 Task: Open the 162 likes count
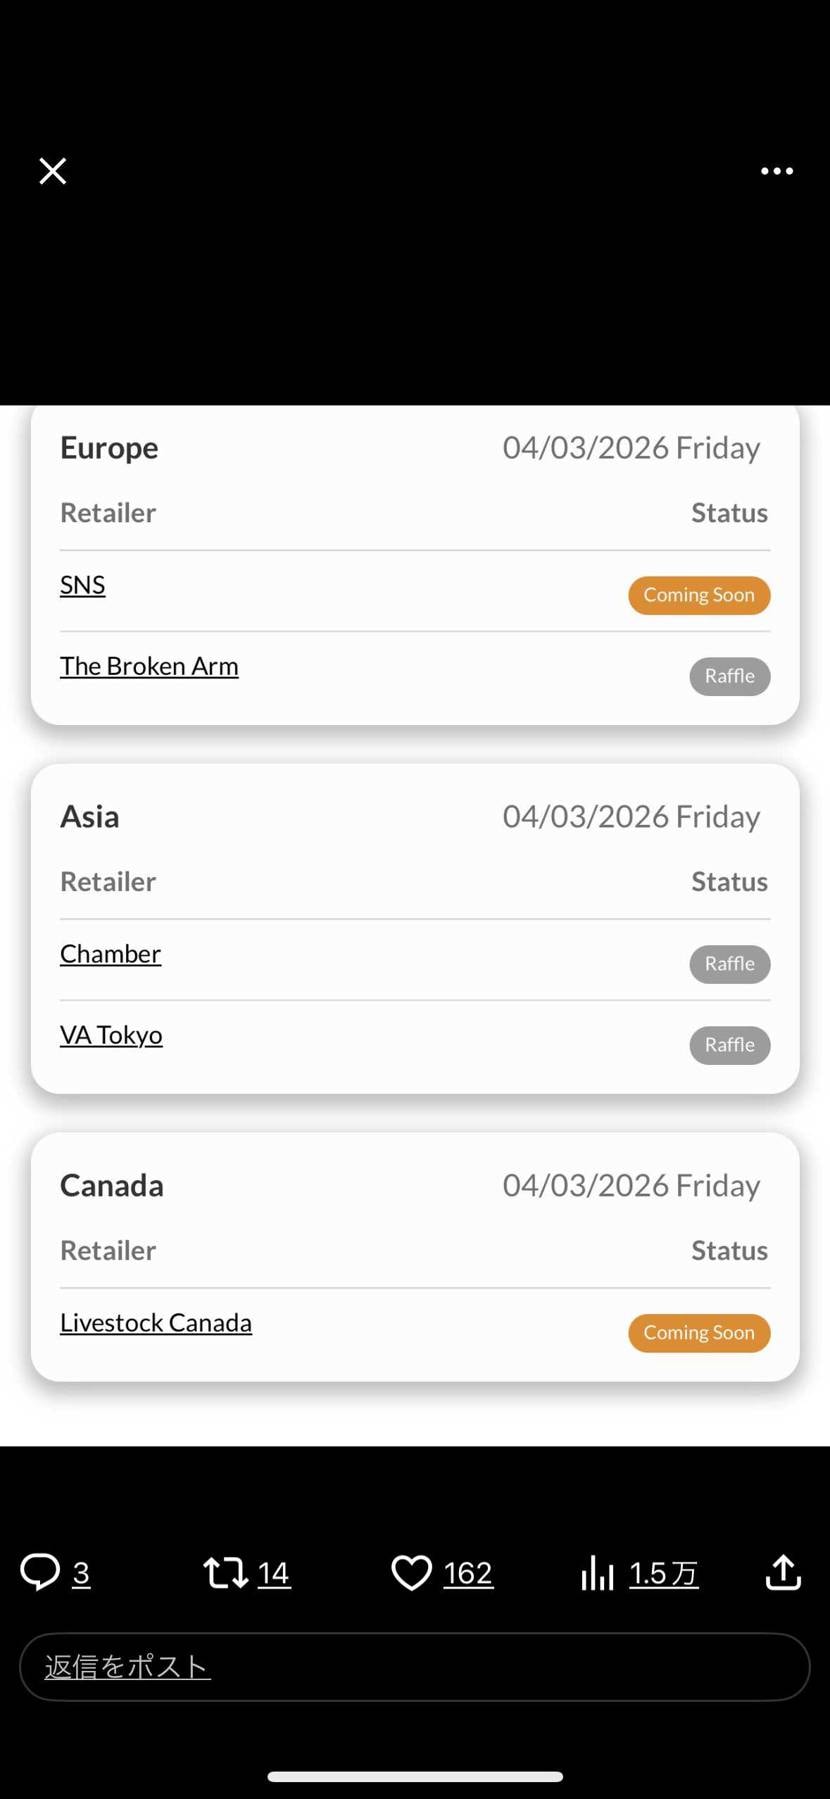click(x=468, y=1573)
